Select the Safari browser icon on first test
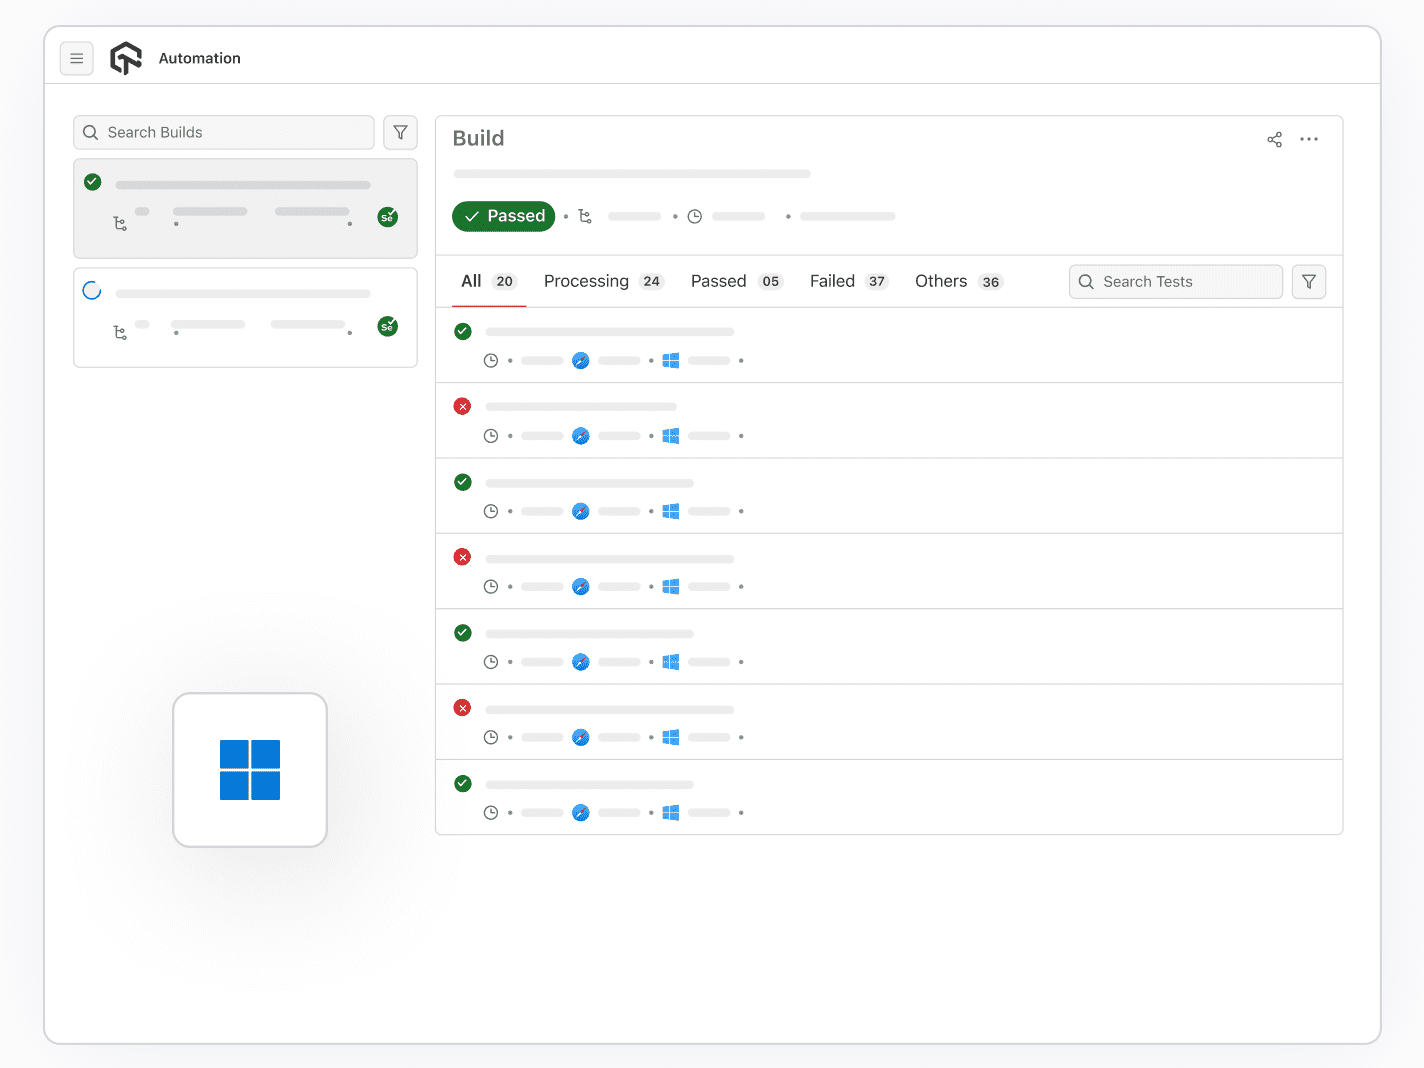 tap(581, 360)
